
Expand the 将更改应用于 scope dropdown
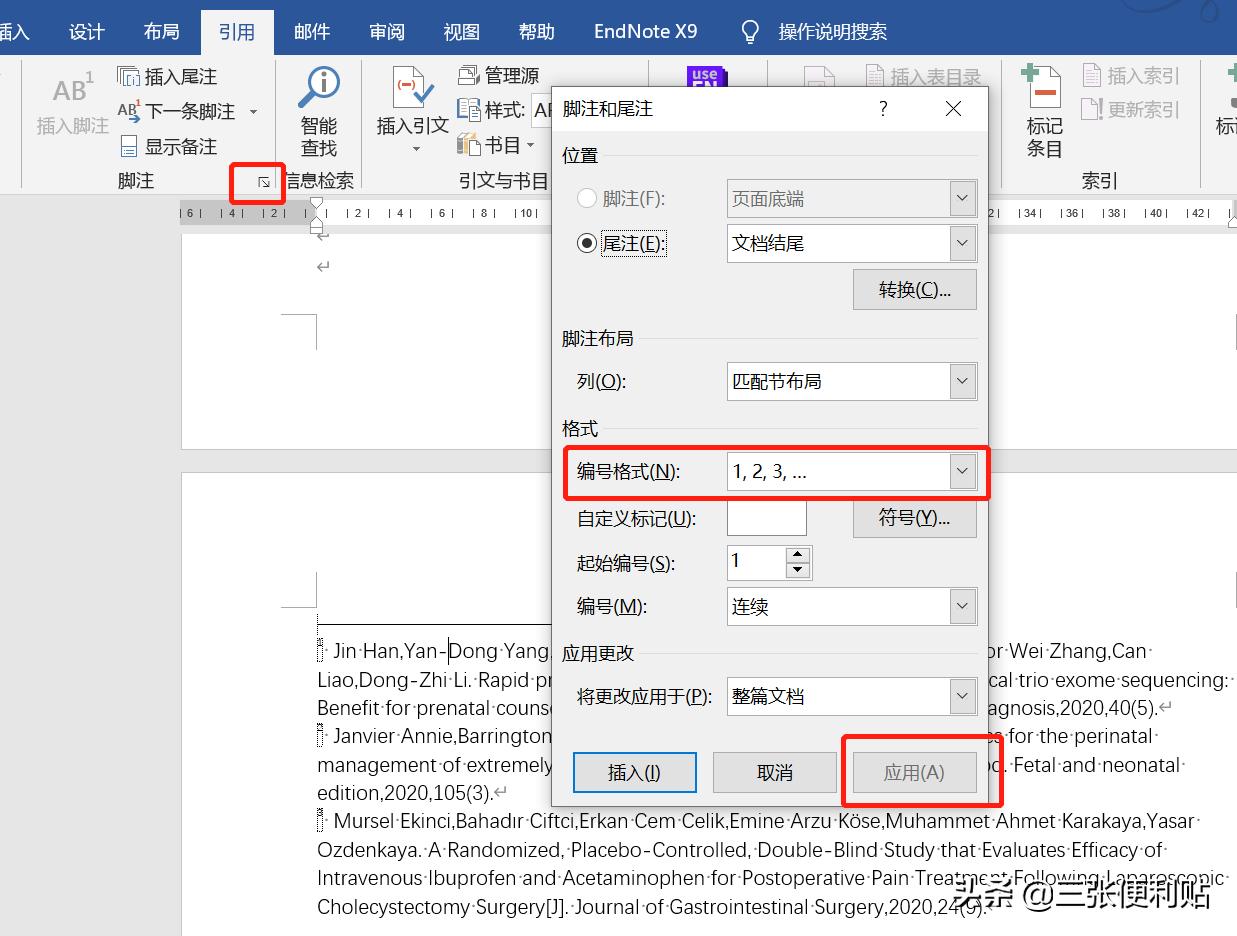click(961, 696)
